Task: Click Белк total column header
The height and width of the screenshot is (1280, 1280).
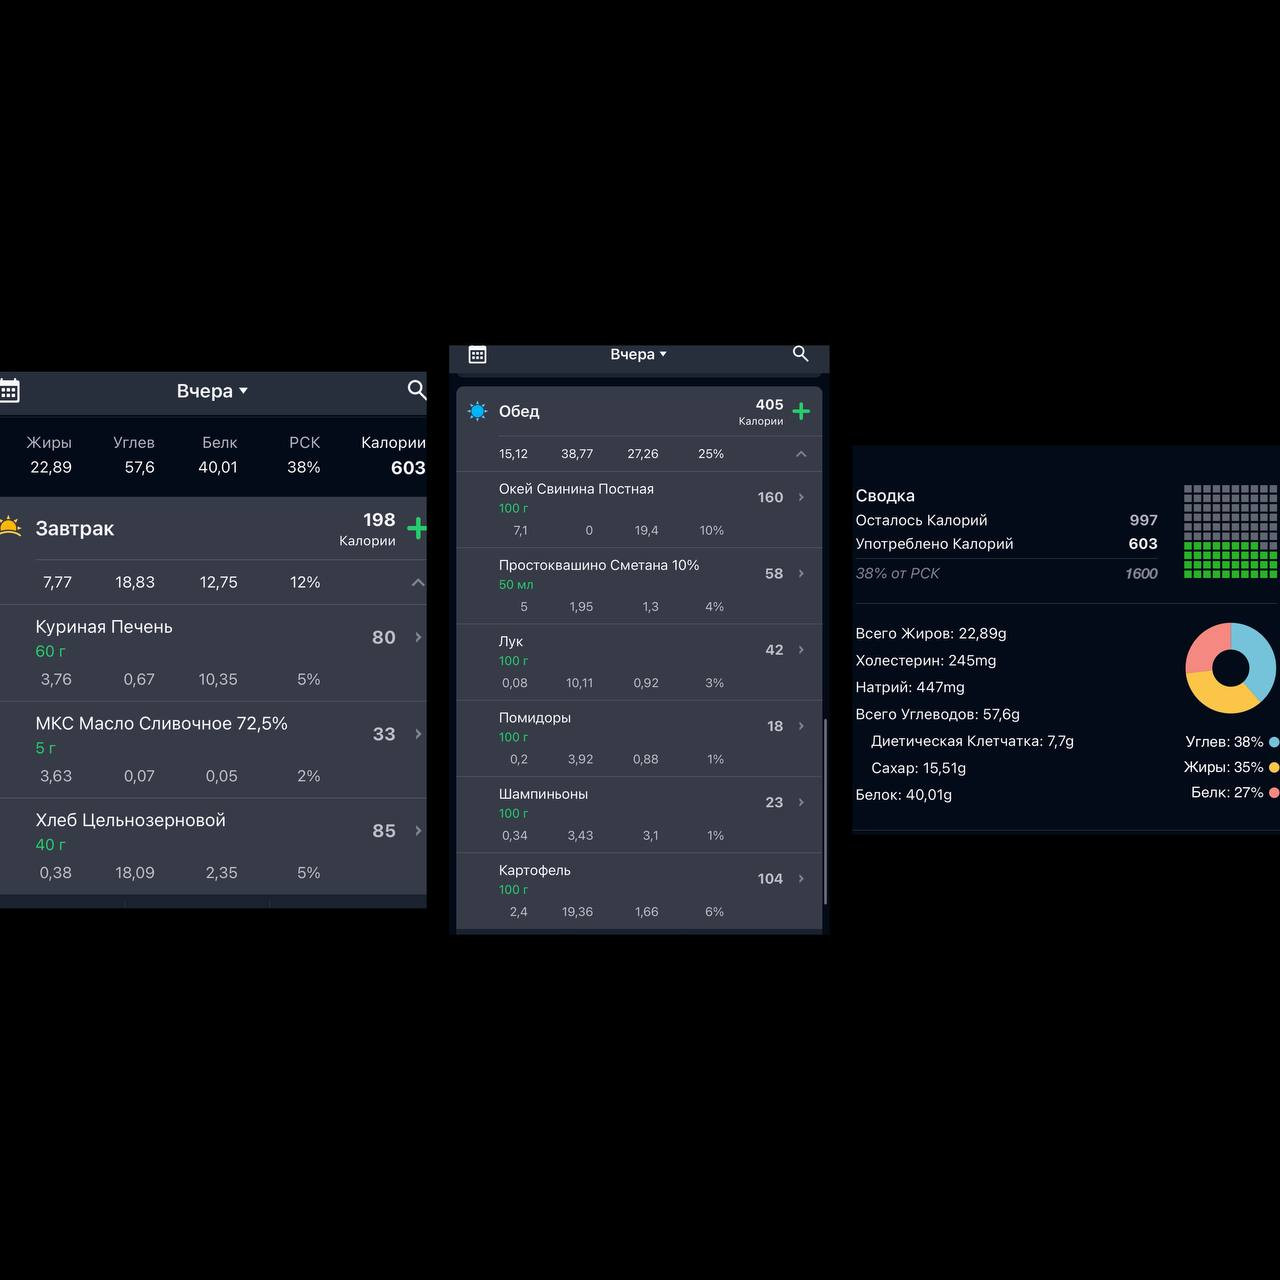Action: pos(219,443)
